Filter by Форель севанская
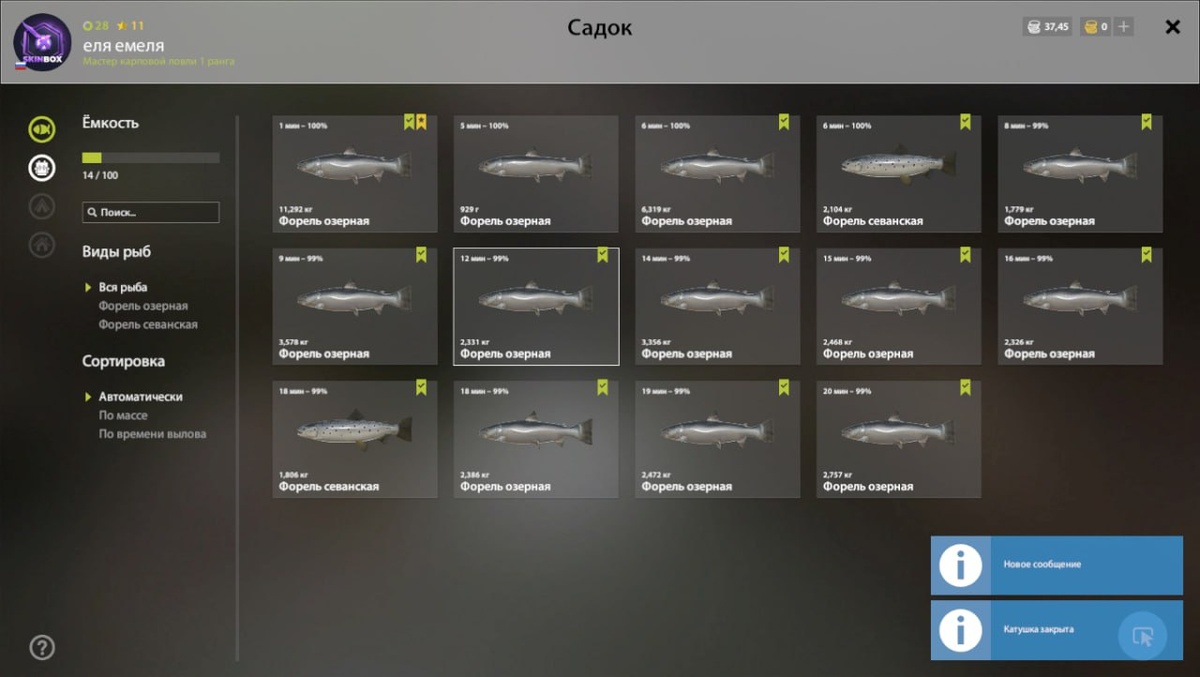Image resolution: width=1200 pixels, height=677 pixels. [x=148, y=325]
